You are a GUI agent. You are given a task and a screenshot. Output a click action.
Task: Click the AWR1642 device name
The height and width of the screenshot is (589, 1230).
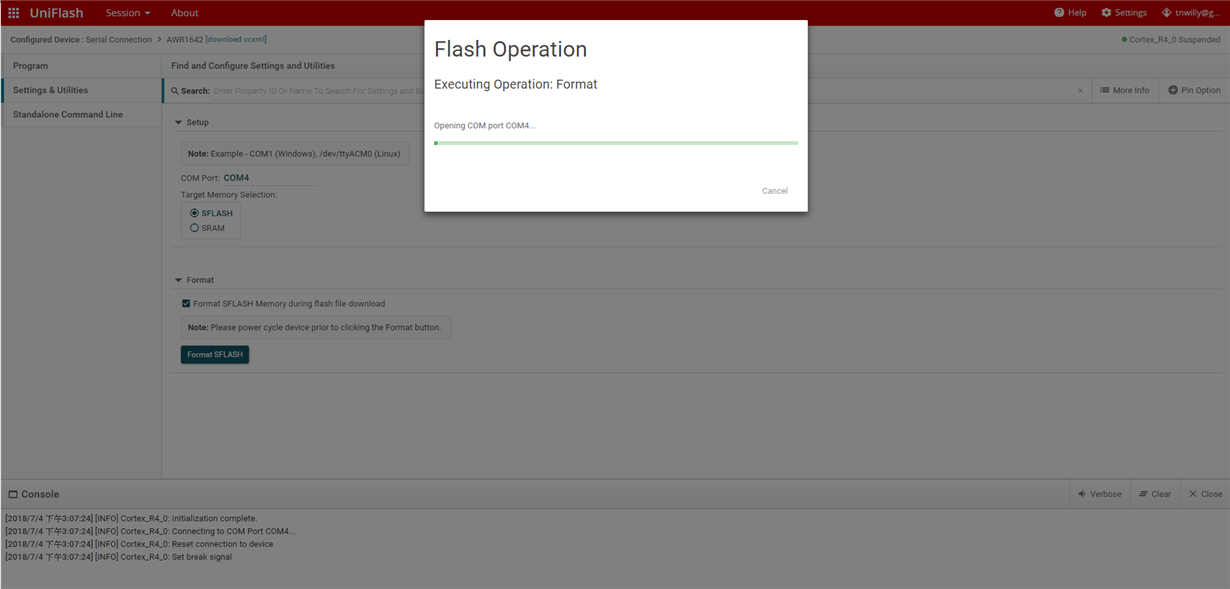(x=184, y=40)
